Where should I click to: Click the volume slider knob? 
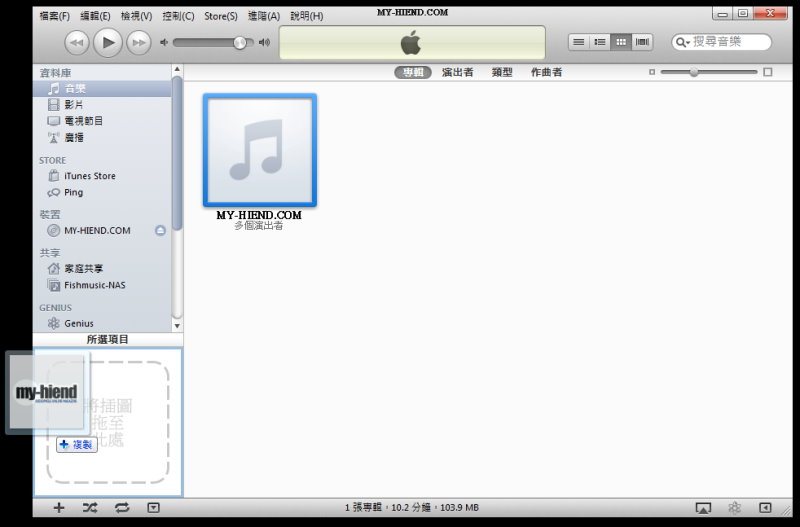pos(240,42)
